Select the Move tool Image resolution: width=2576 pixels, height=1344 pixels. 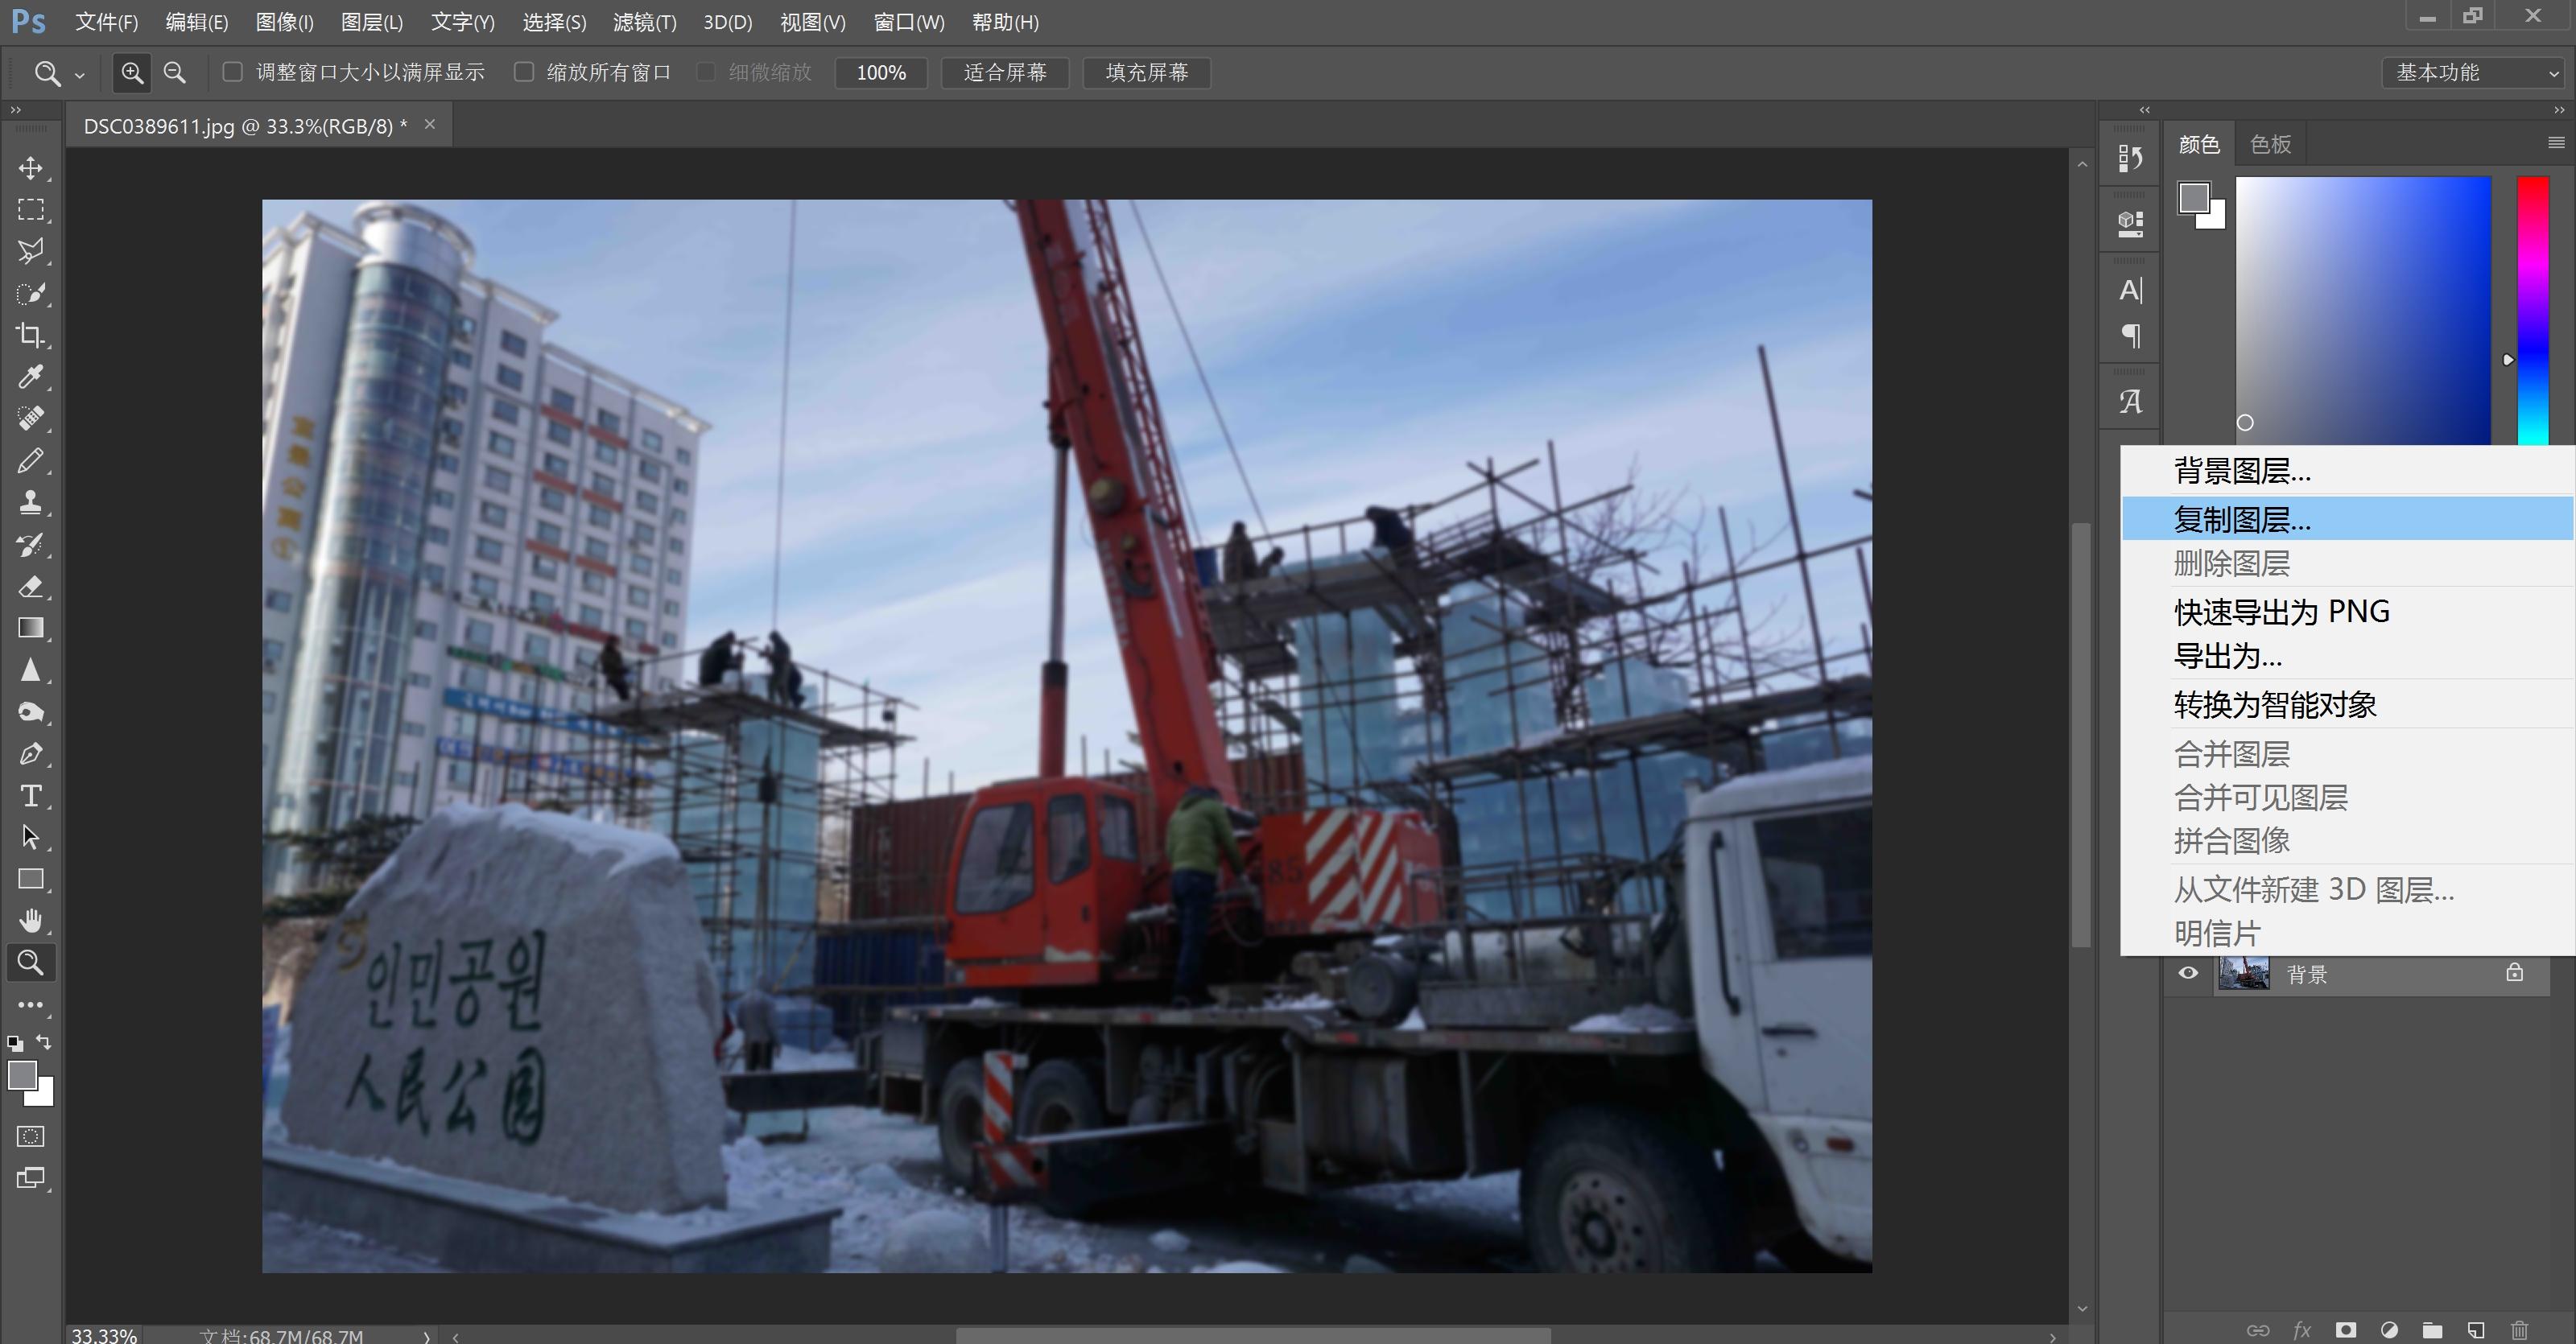[x=30, y=168]
